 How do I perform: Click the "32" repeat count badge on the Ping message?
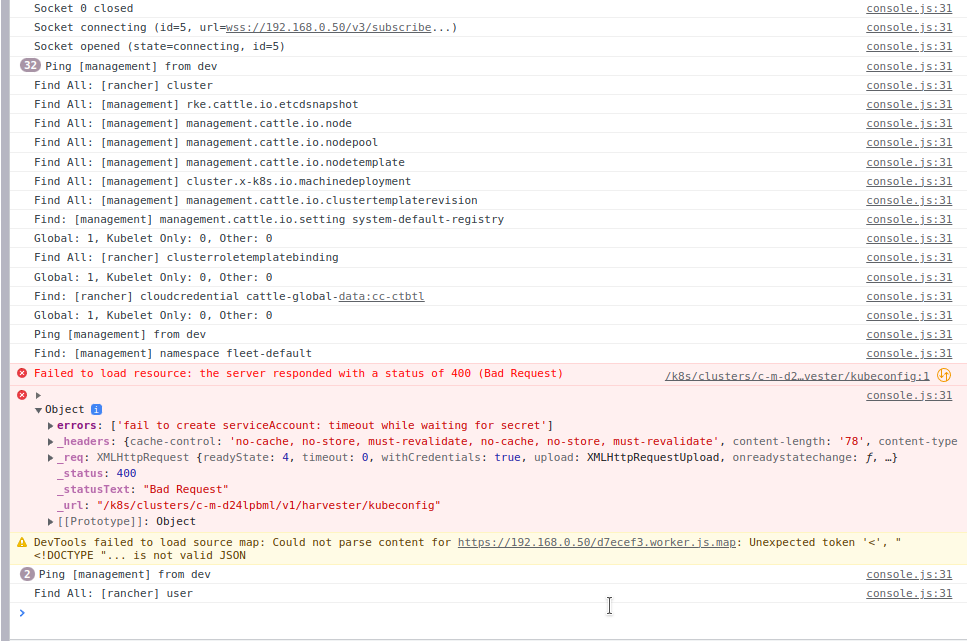[x=30, y=65]
